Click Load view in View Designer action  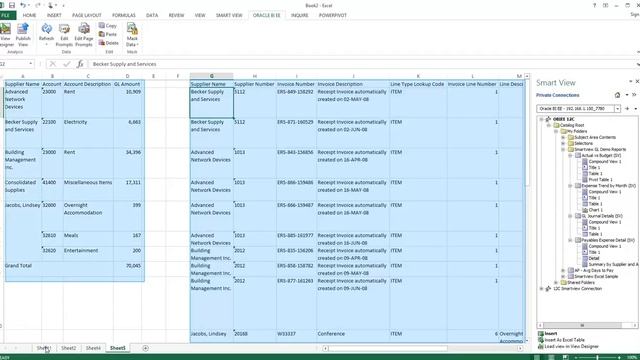[x=568, y=347]
